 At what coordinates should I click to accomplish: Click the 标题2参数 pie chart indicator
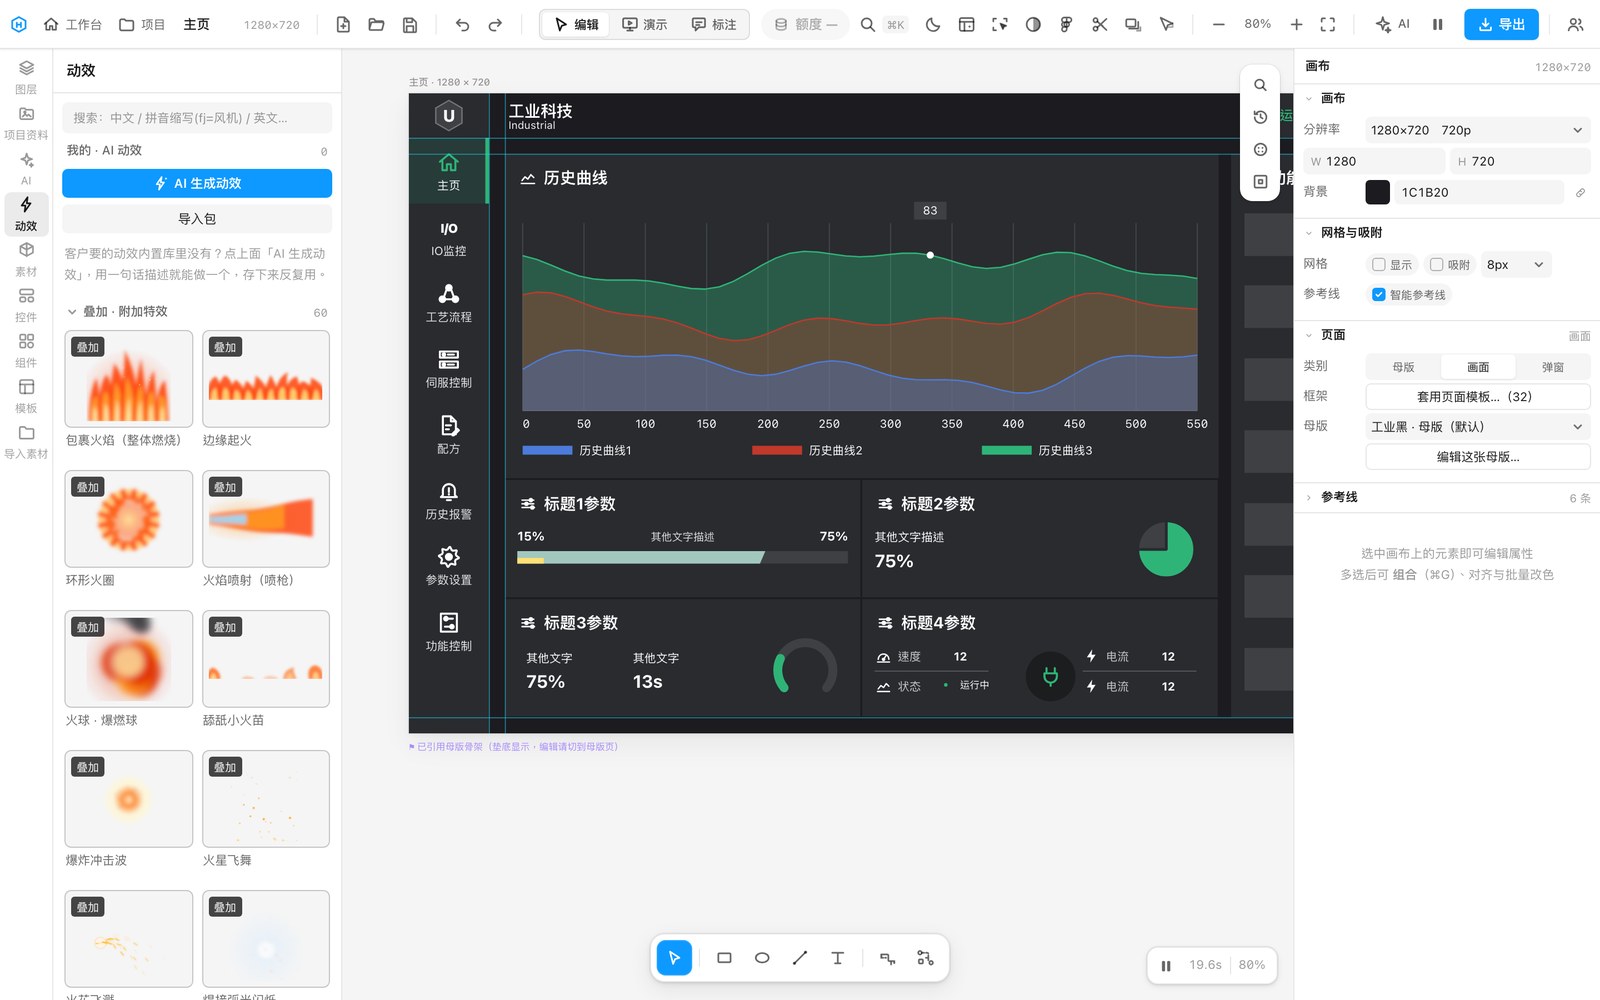pos(1166,549)
